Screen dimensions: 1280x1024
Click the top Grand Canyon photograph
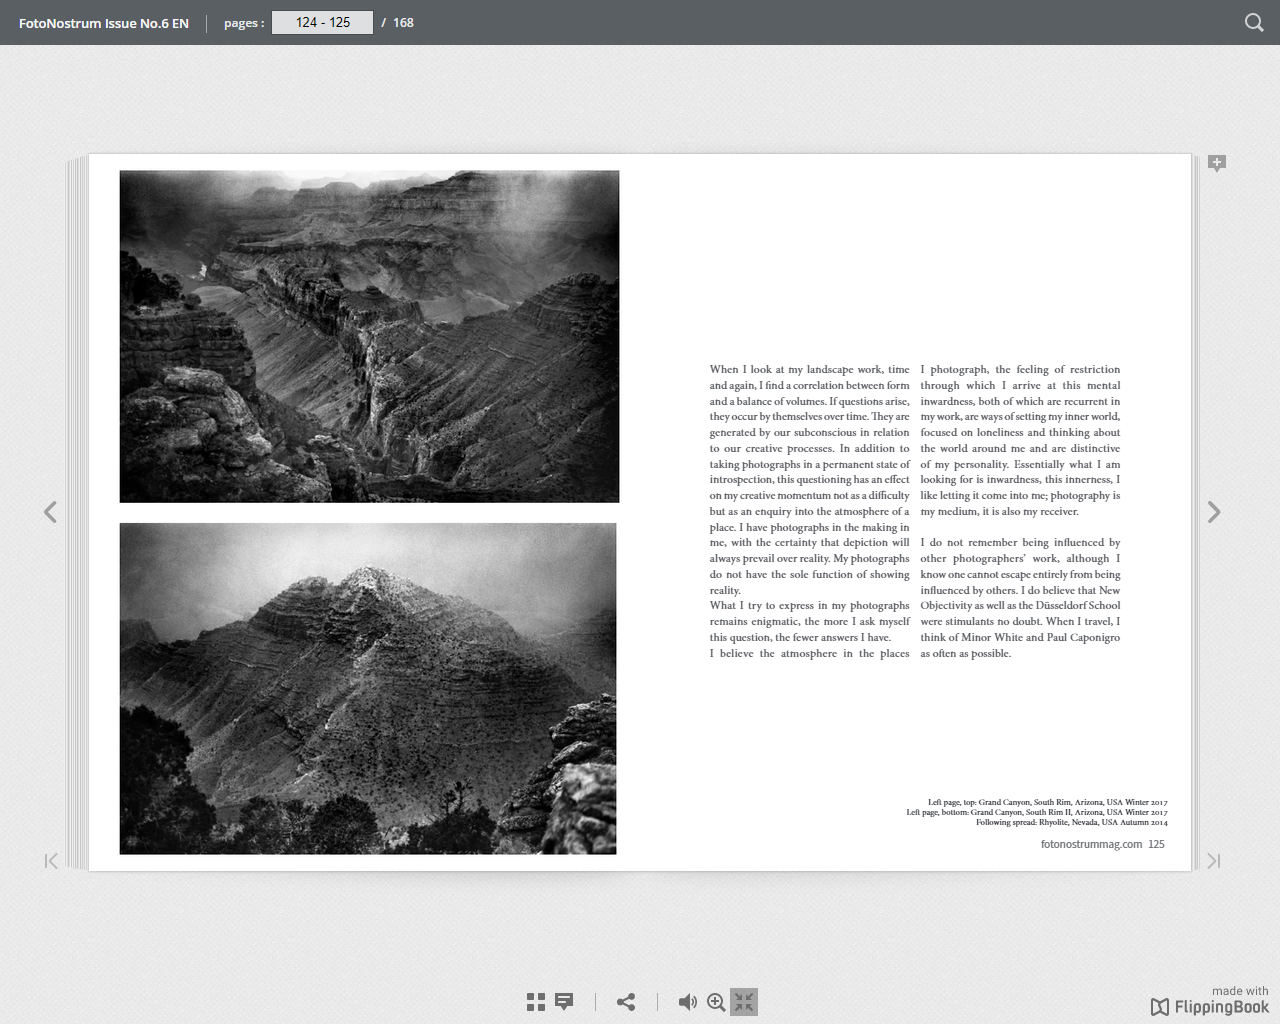(369, 336)
